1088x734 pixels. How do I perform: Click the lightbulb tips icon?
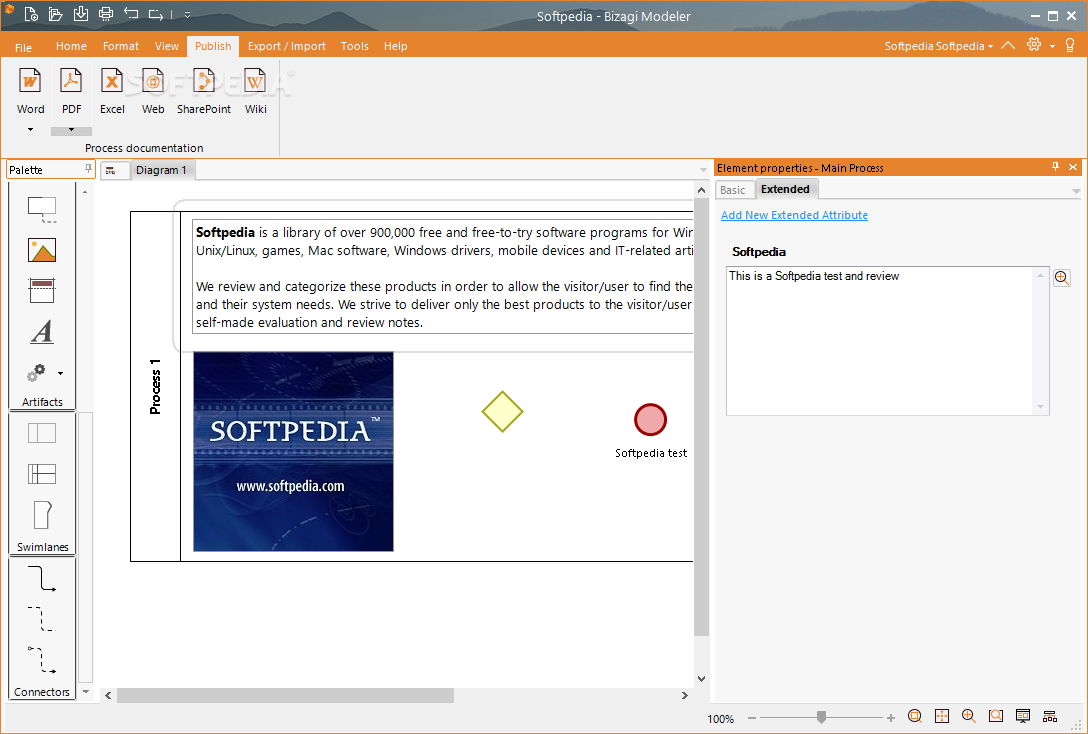pos(1070,45)
